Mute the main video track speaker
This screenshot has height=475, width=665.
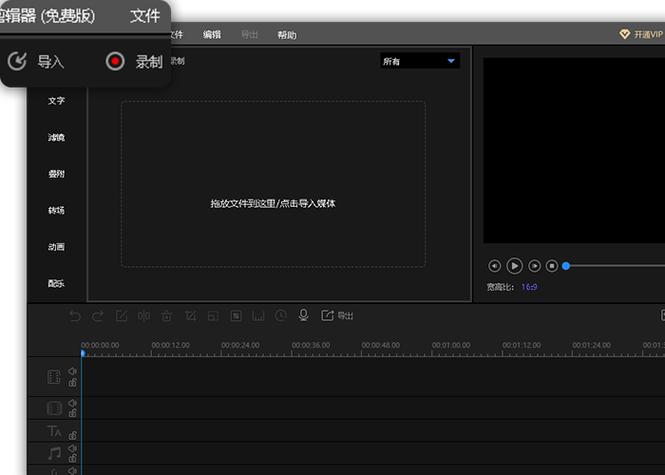tap(72, 373)
